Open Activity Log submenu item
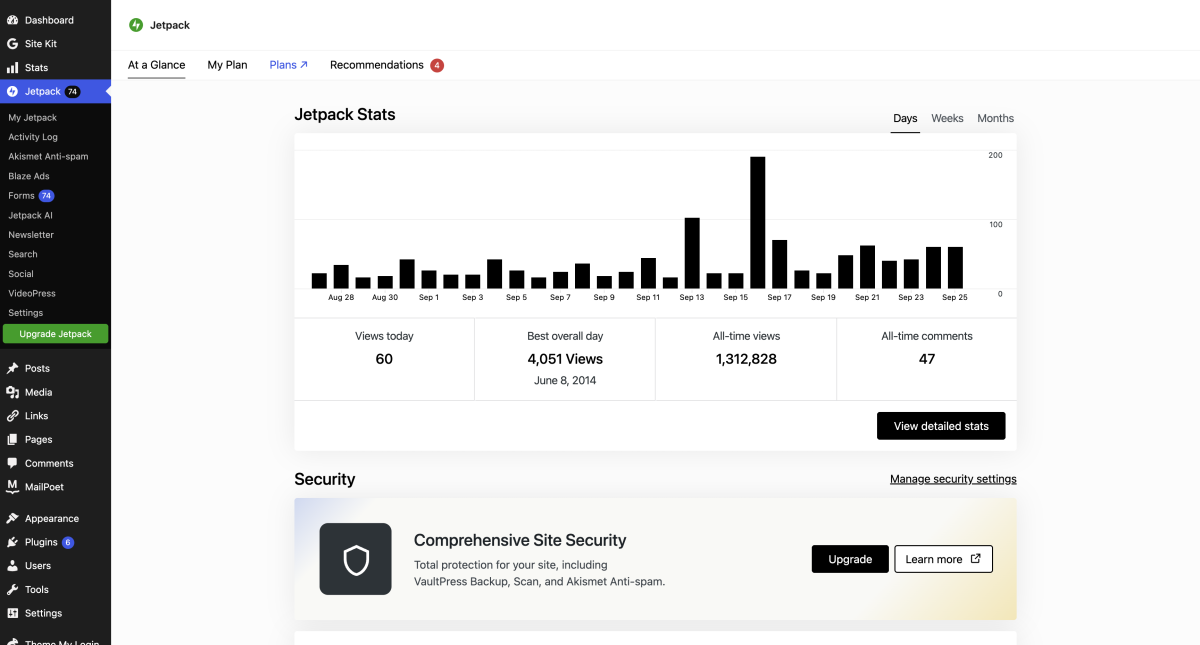This screenshot has width=1200, height=645. pos(33,137)
